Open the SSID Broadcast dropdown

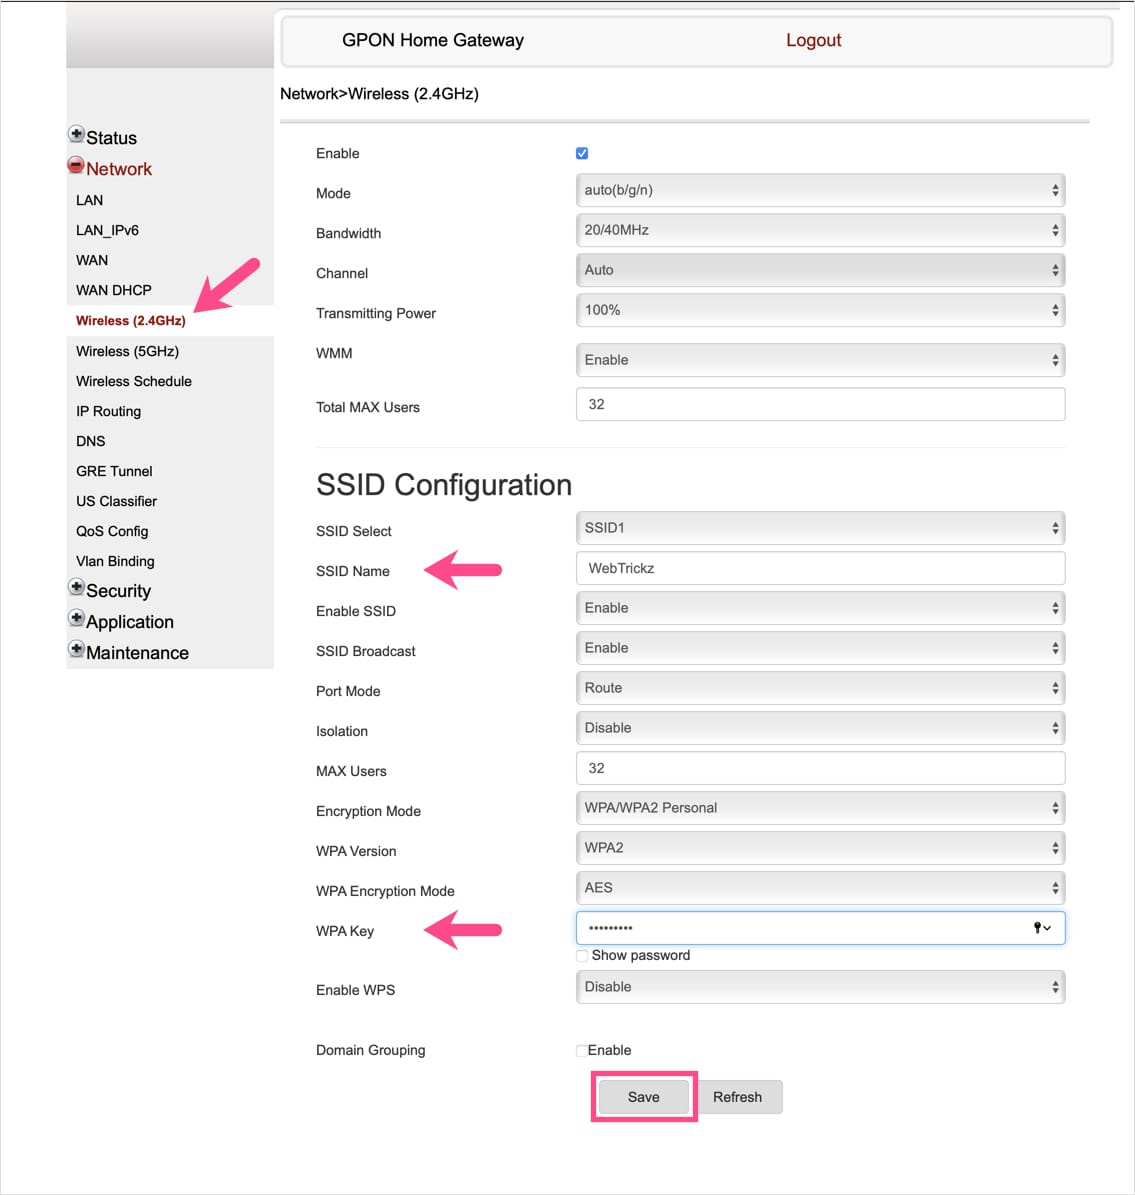pyautogui.click(x=820, y=648)
